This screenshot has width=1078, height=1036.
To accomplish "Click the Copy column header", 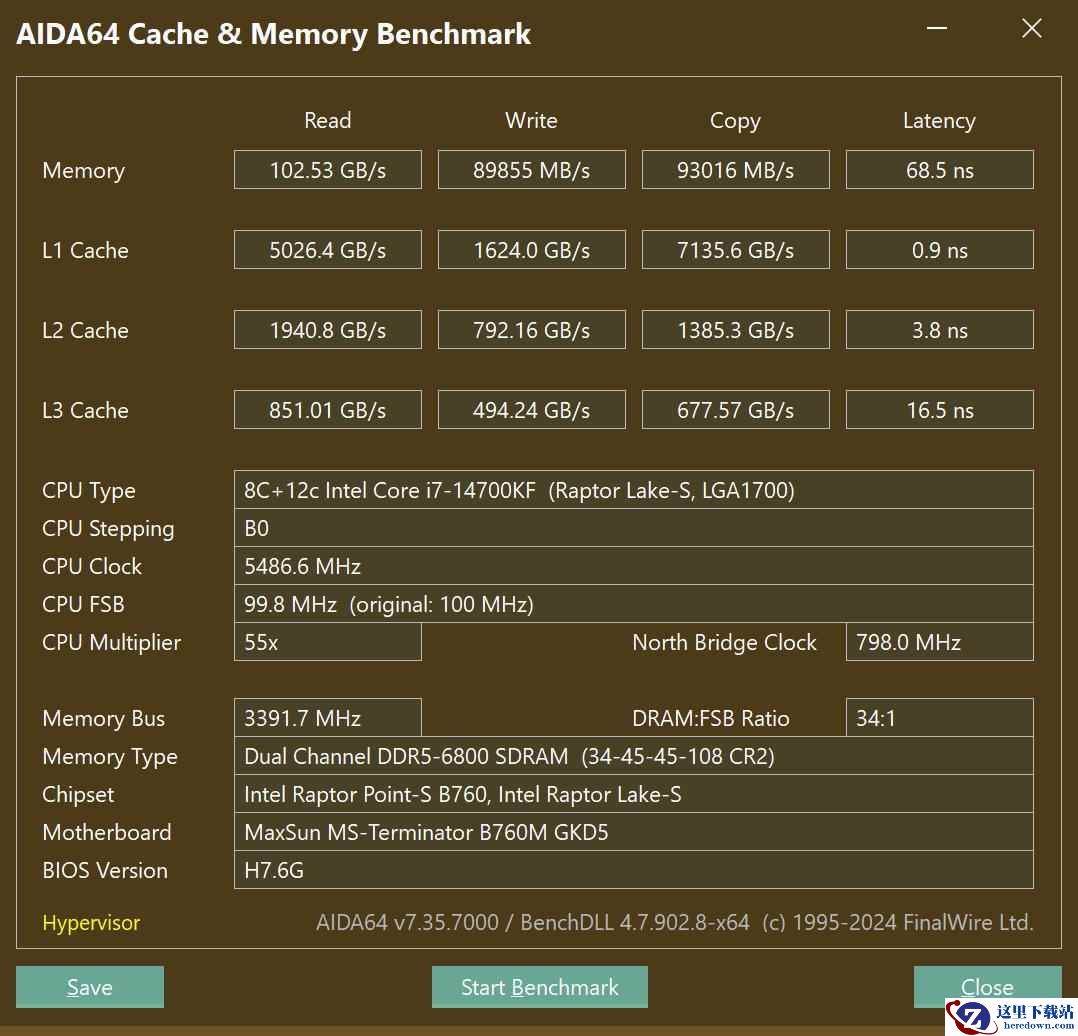I will tap(736, 121).
